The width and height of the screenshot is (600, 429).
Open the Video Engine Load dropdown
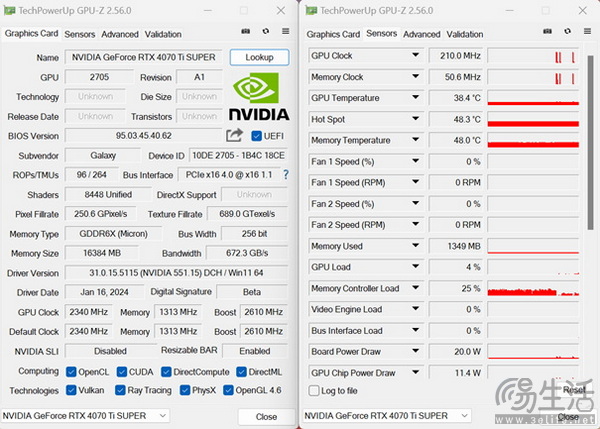click(x=415, y=309)
